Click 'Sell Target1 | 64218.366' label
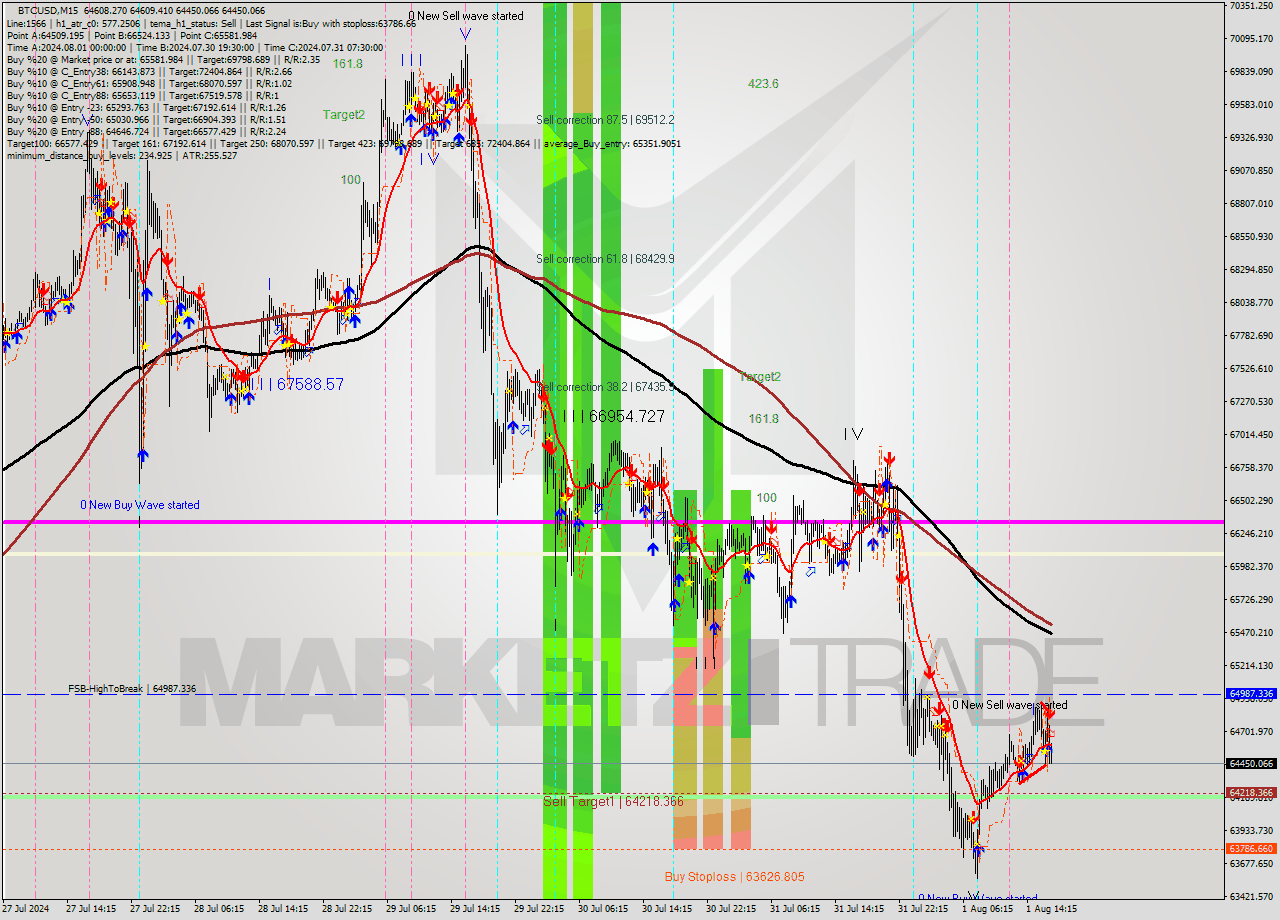The width and height of the screenshot is (1280, 920). click(x=613, y=802)
